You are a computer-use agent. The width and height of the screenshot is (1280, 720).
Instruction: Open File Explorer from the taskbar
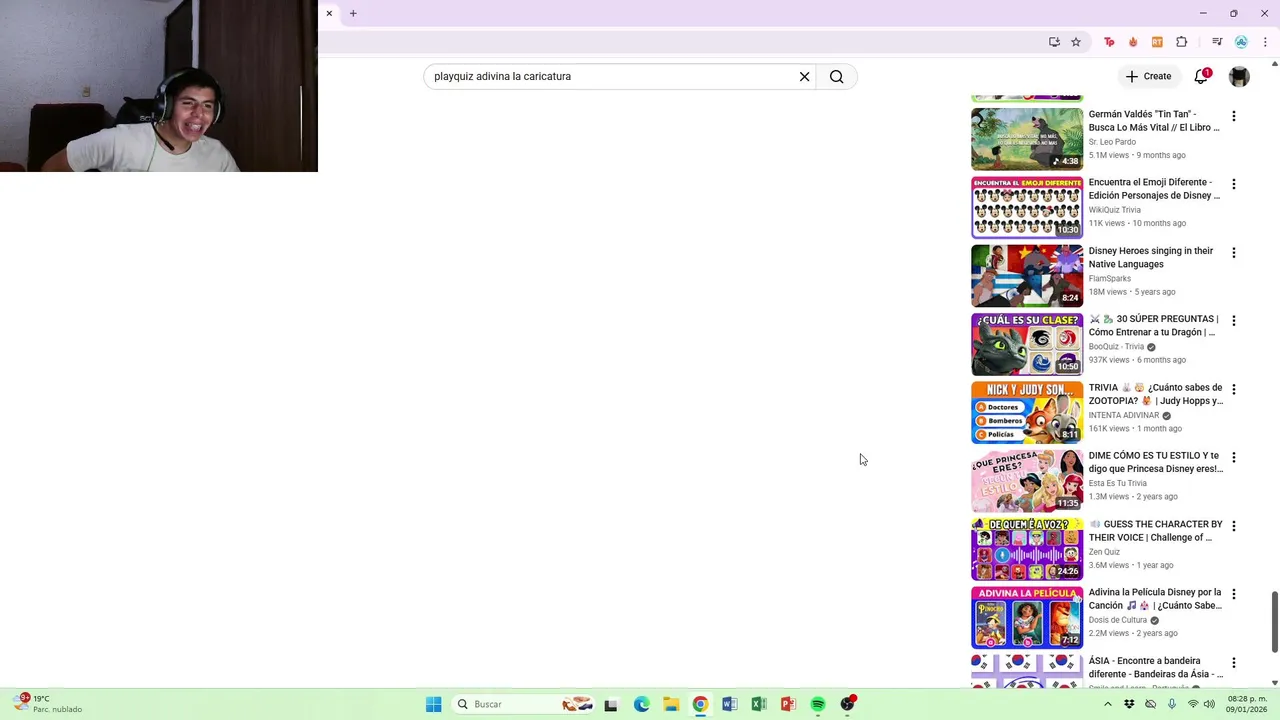671,704
